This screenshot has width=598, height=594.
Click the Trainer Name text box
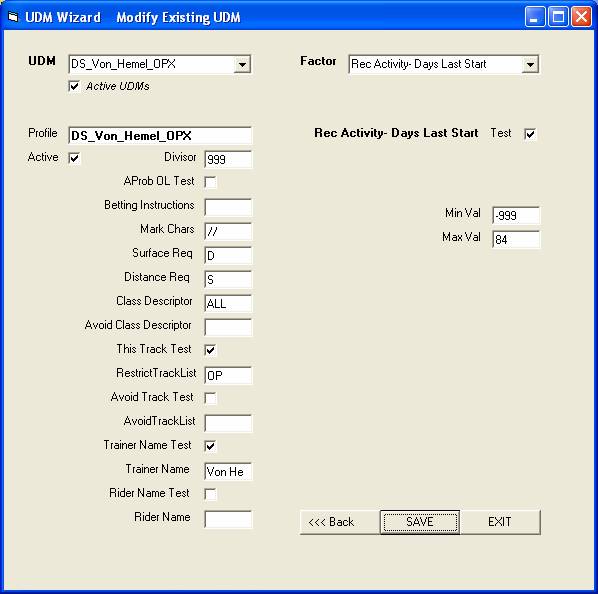(228, 472)
